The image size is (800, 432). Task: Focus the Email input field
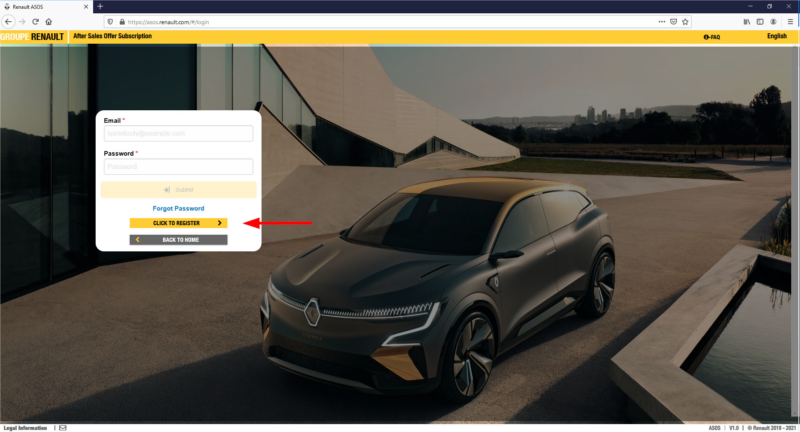[178, 133]
